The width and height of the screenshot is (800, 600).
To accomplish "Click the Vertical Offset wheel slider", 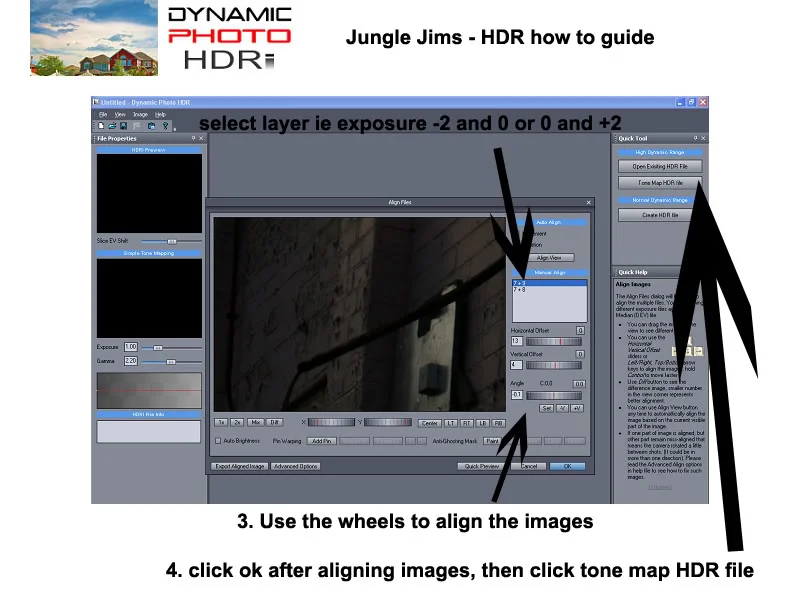I will [x=554, y=365].
